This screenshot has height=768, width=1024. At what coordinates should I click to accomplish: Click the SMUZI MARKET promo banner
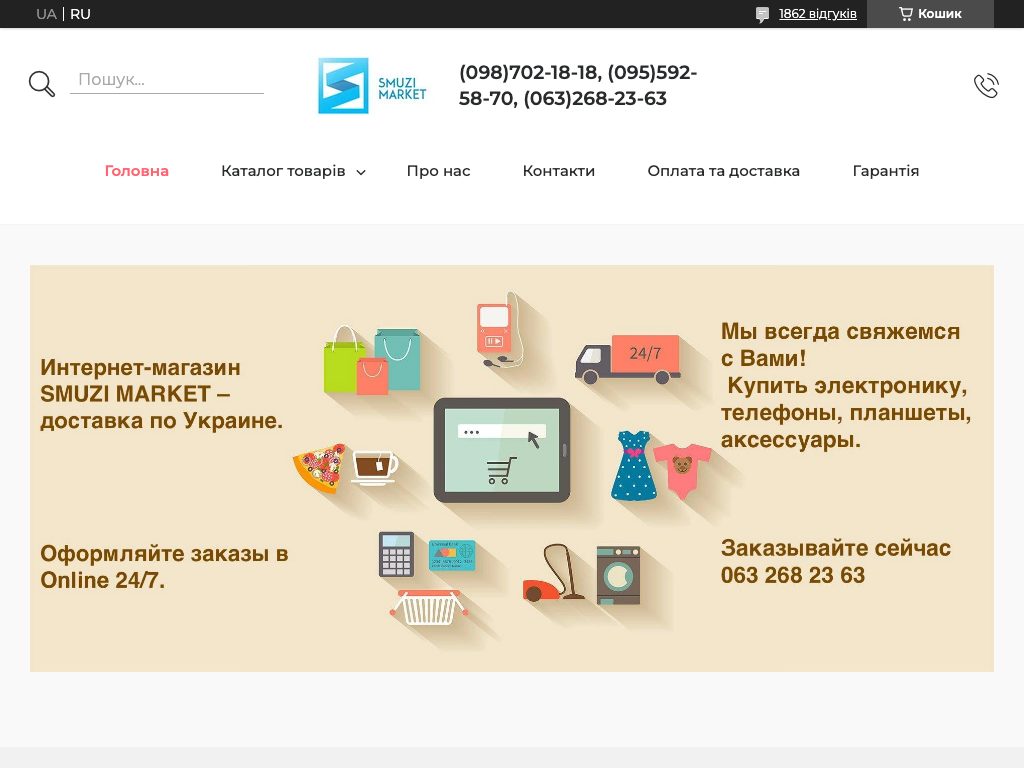tap(512, 468)
